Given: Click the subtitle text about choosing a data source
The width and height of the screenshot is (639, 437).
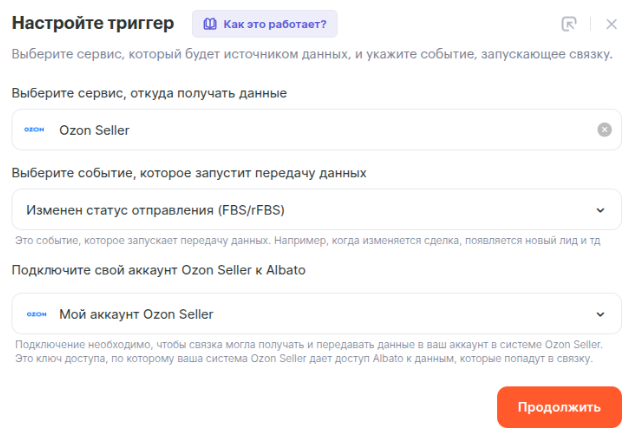Looking at the screenshot, I should [312, 53].
